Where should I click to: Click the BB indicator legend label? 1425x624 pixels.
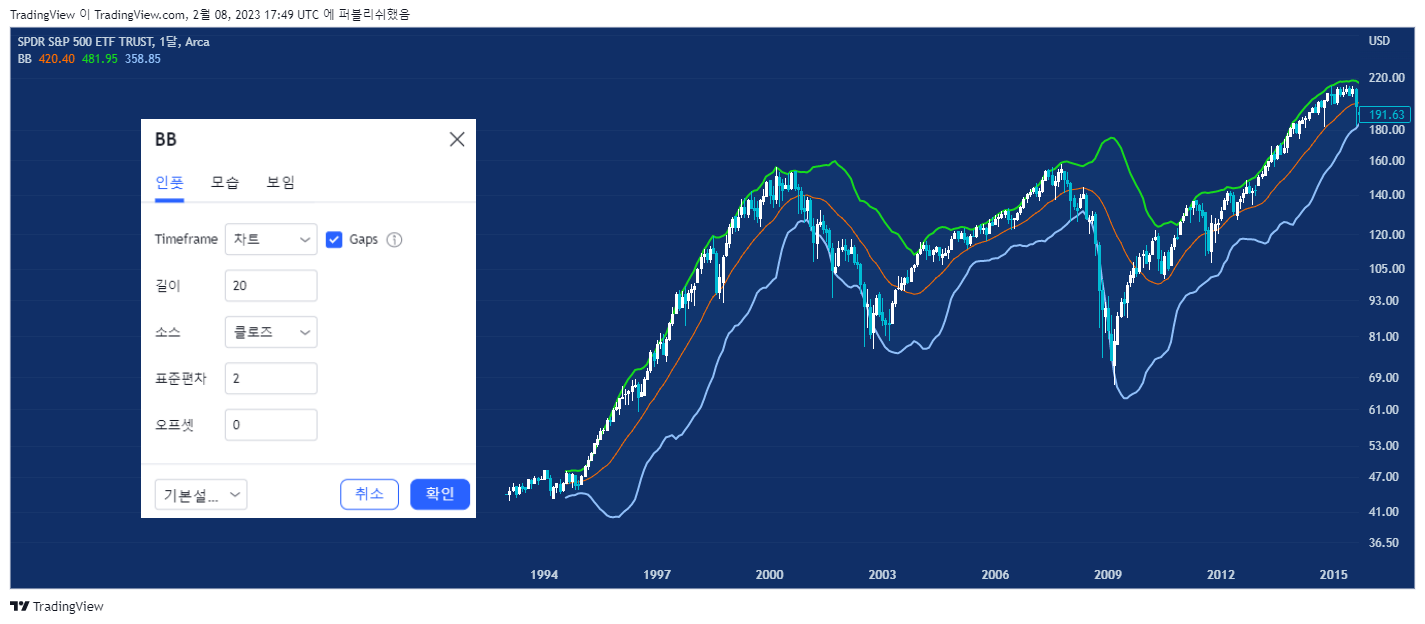[25, 59]
